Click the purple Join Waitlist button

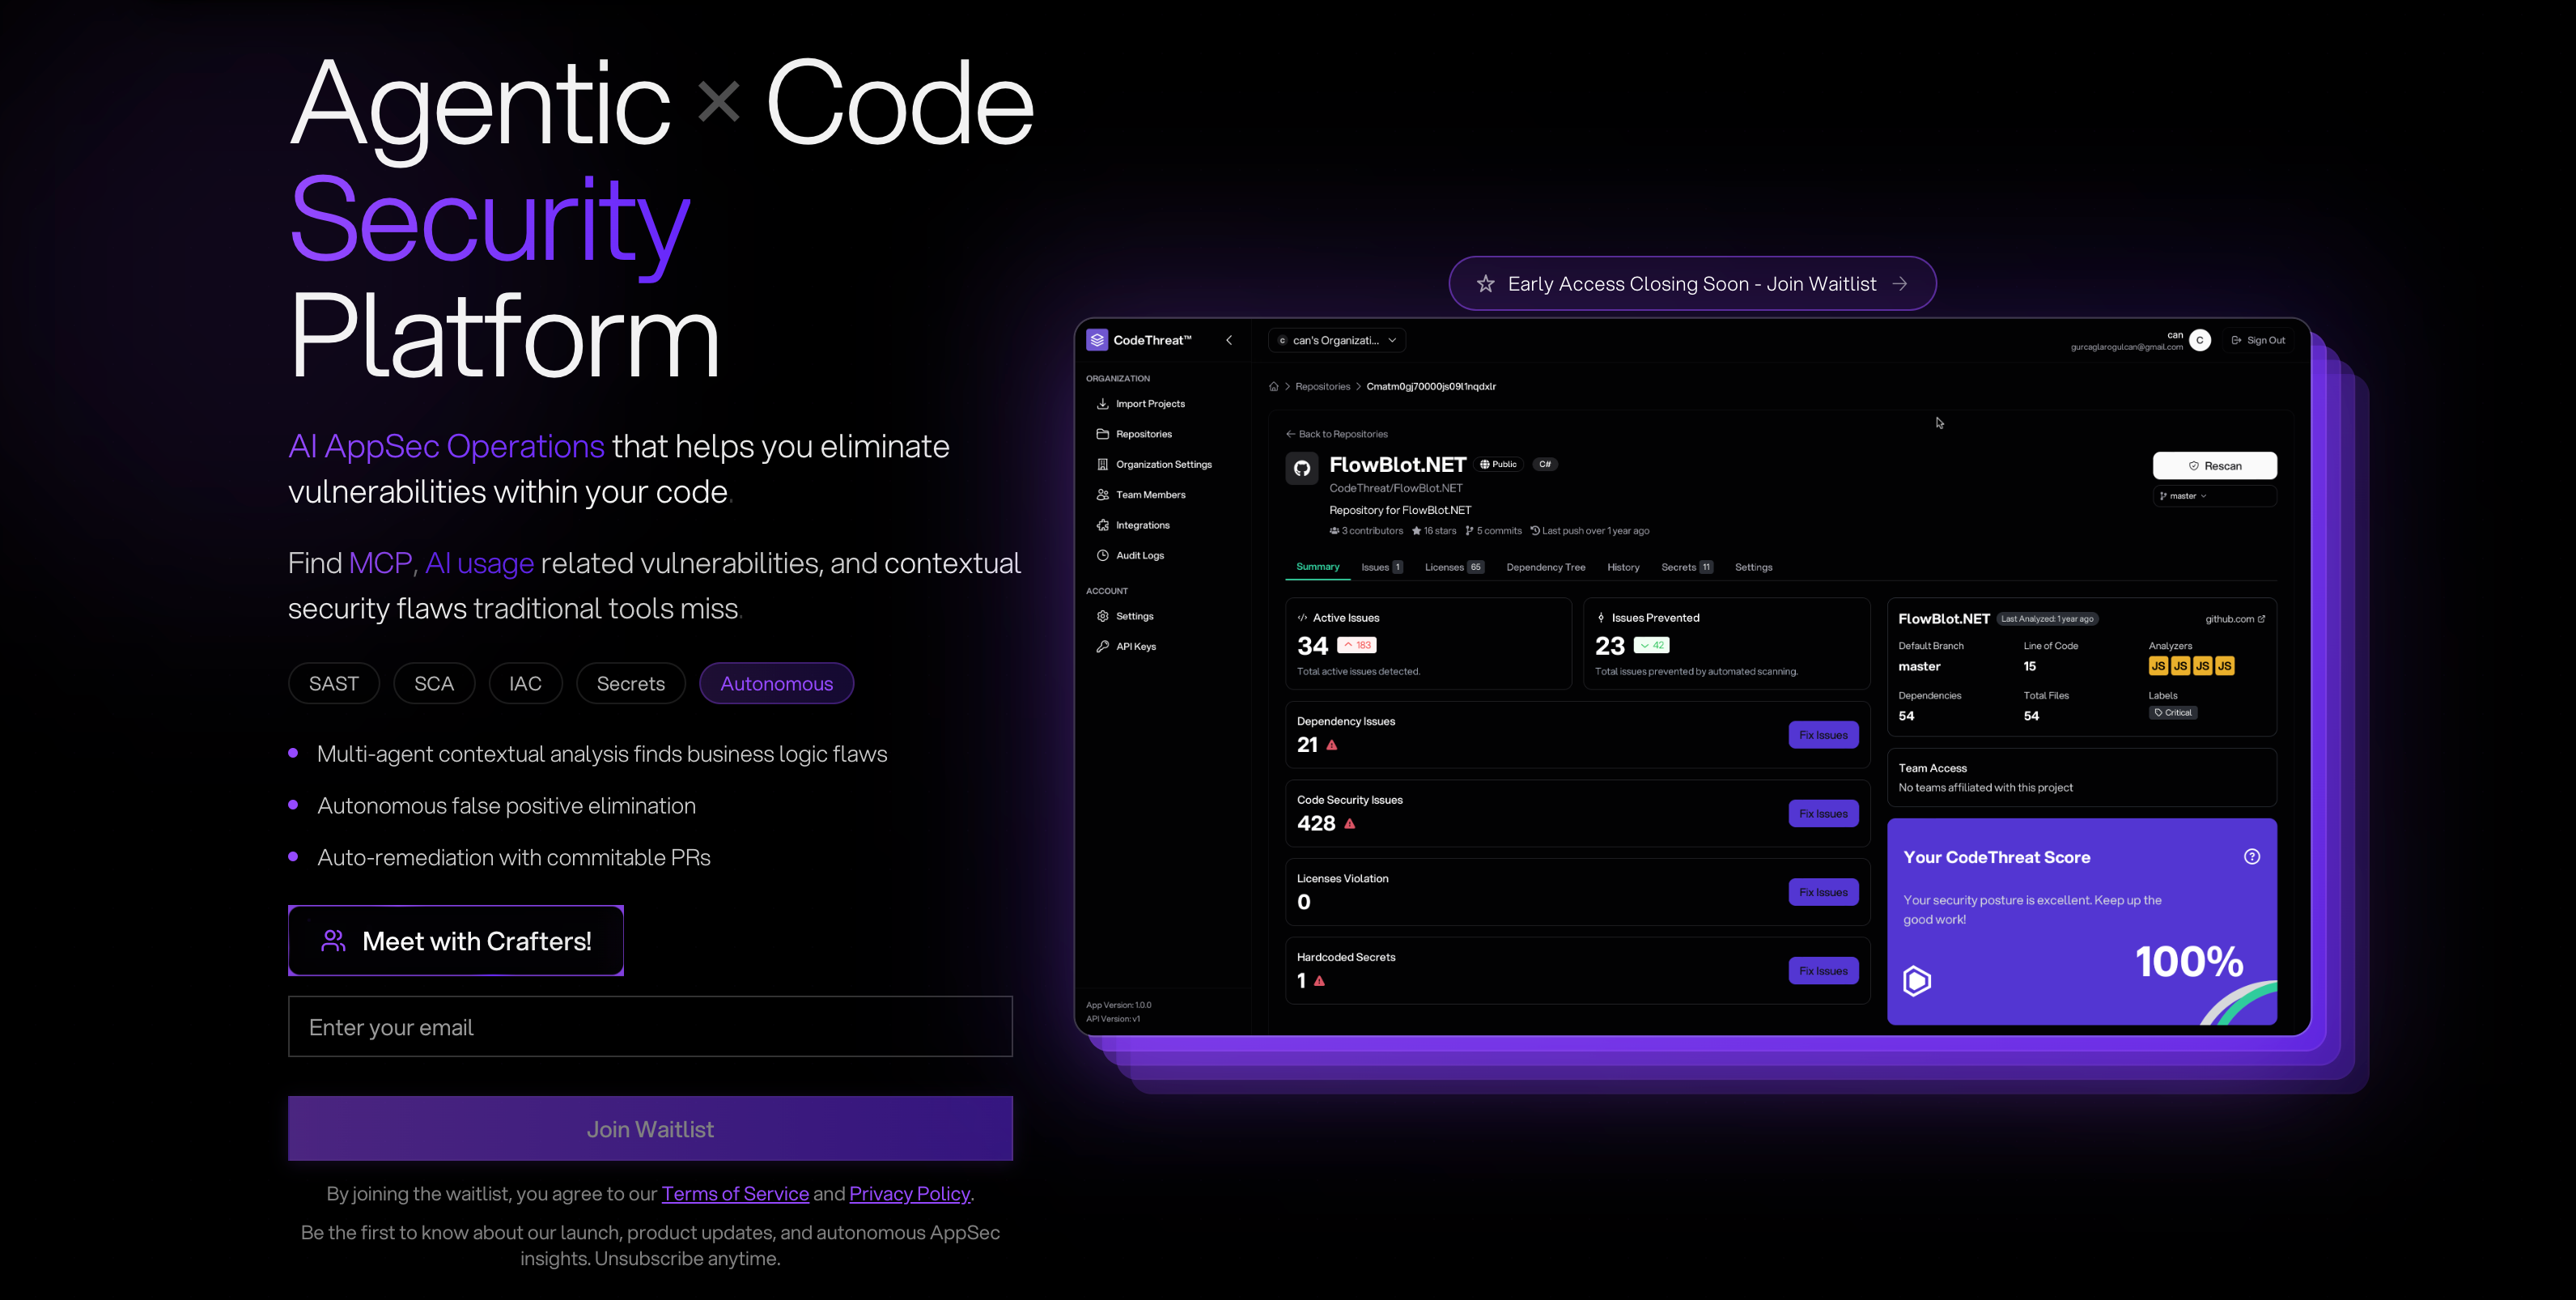click(650, 1128)
